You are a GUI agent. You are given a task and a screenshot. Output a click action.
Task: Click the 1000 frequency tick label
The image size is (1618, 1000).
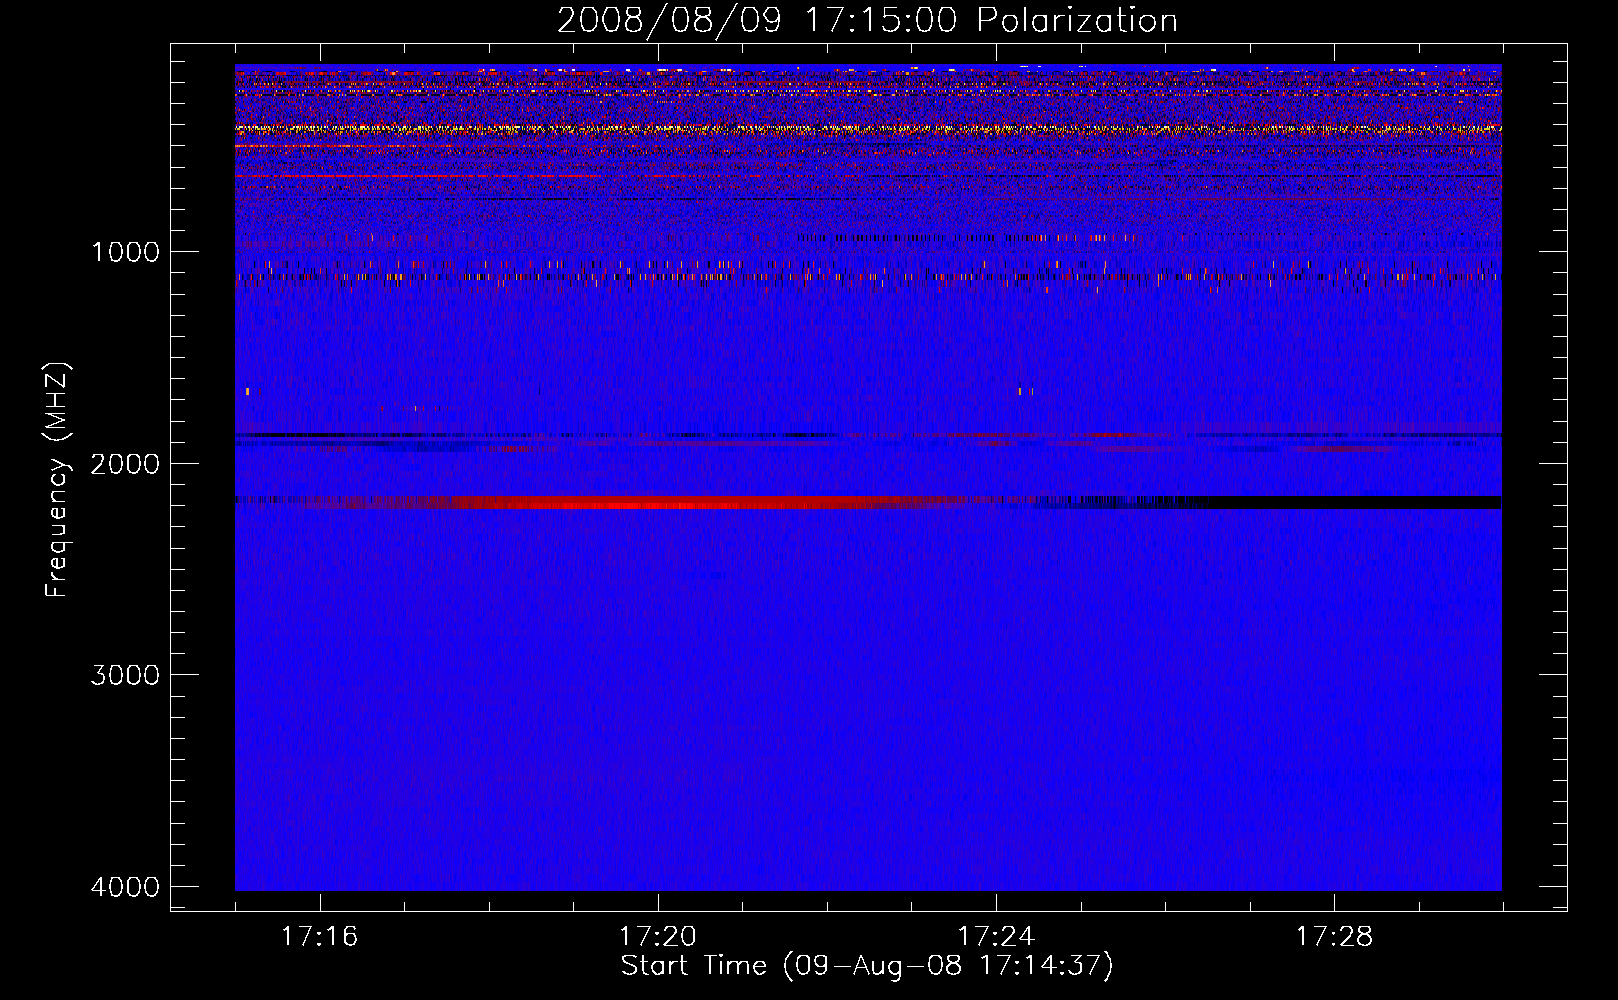[x=125, y=251]
